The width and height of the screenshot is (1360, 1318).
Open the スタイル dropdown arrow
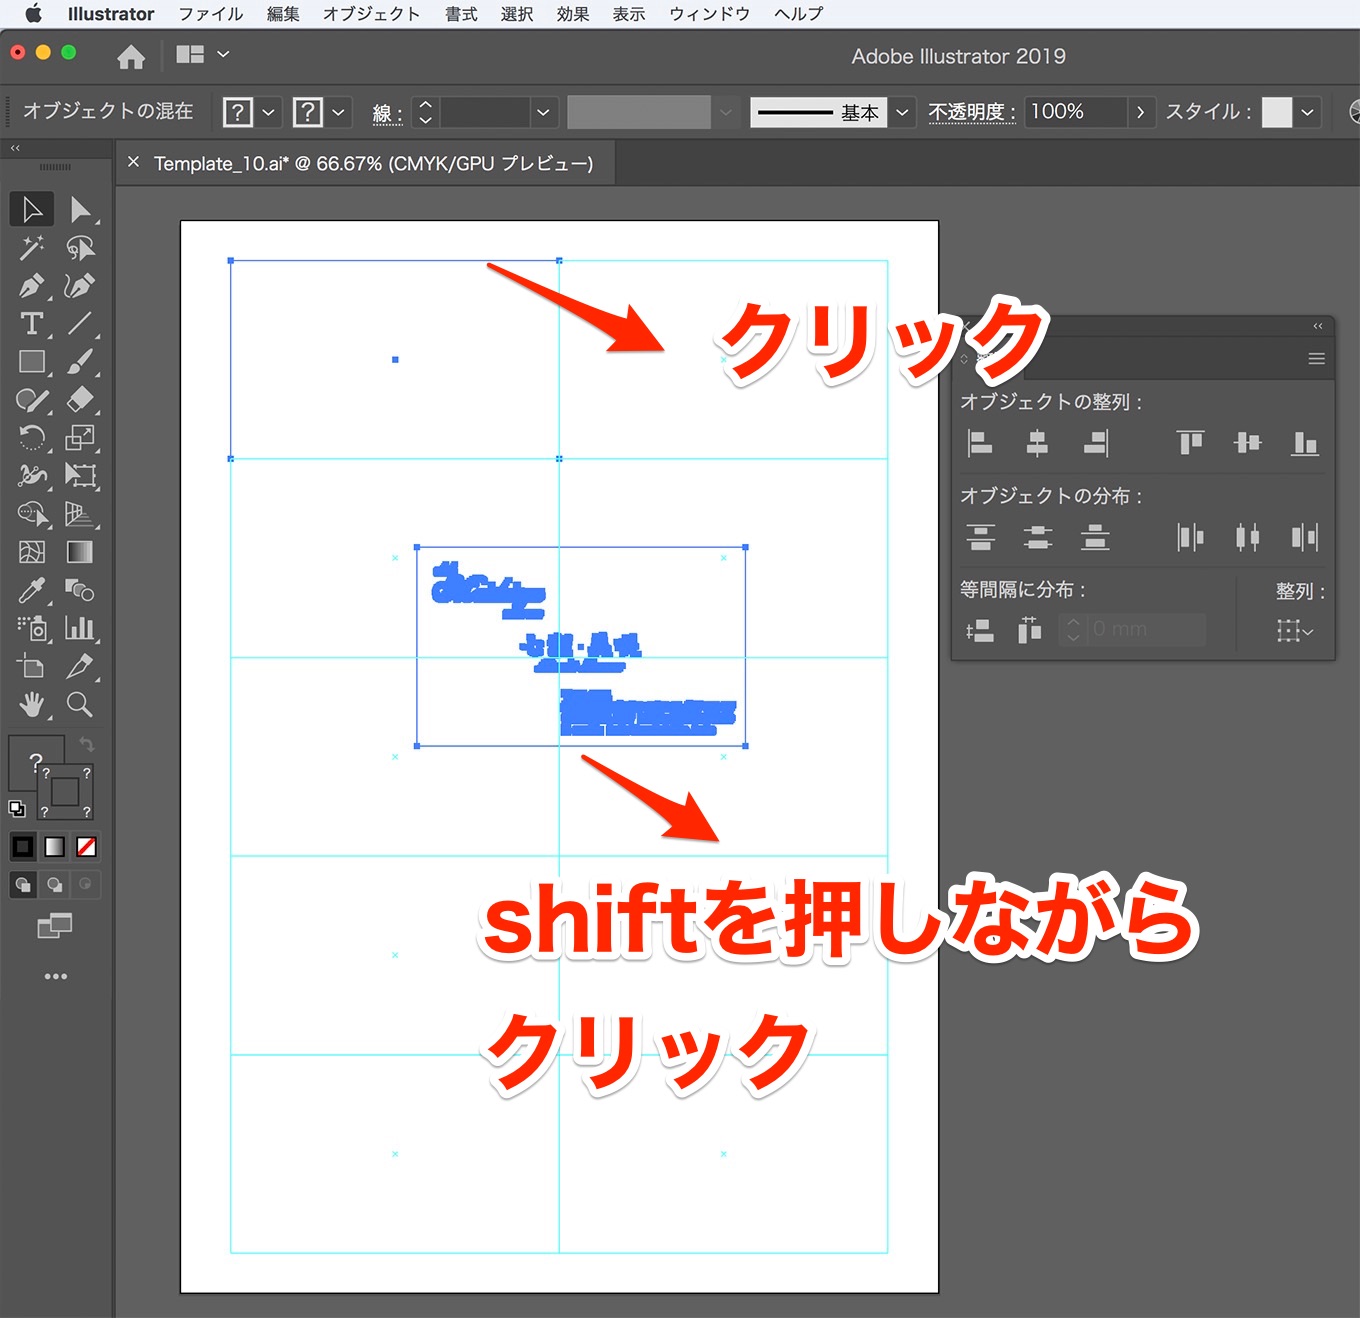[1307, 112]
